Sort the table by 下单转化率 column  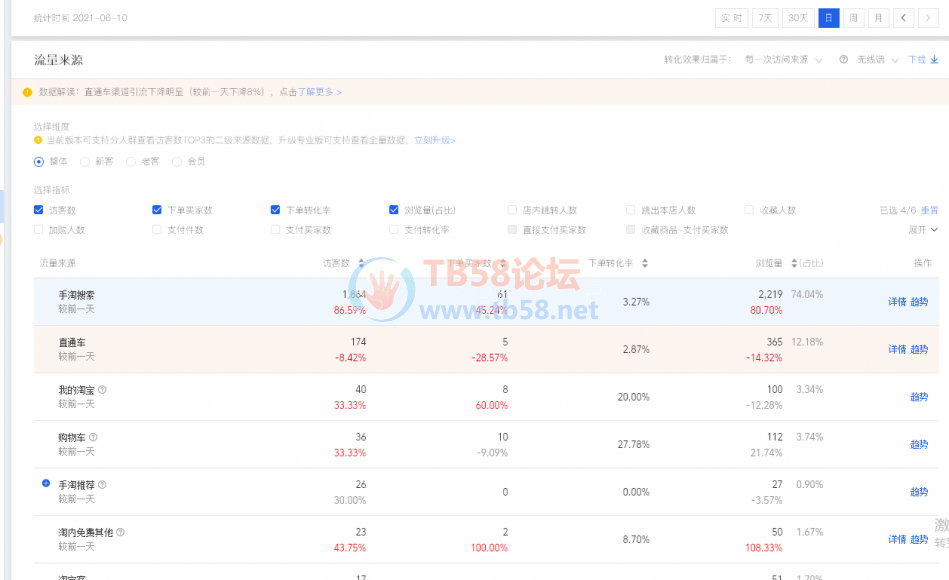[645, 262]
